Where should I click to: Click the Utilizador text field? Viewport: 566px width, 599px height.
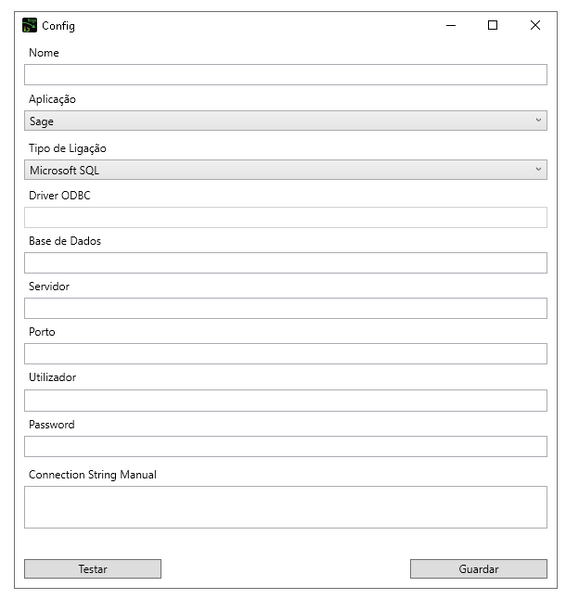coord(285,400)
